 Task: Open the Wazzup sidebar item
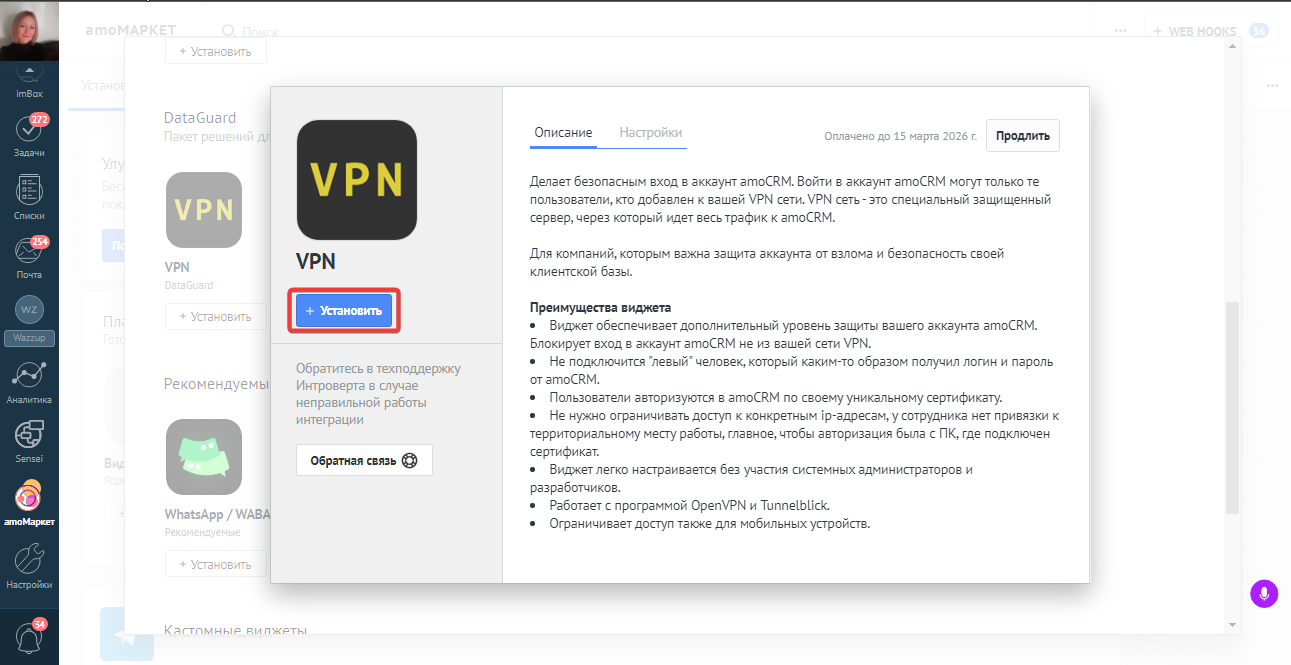point(29,320)
